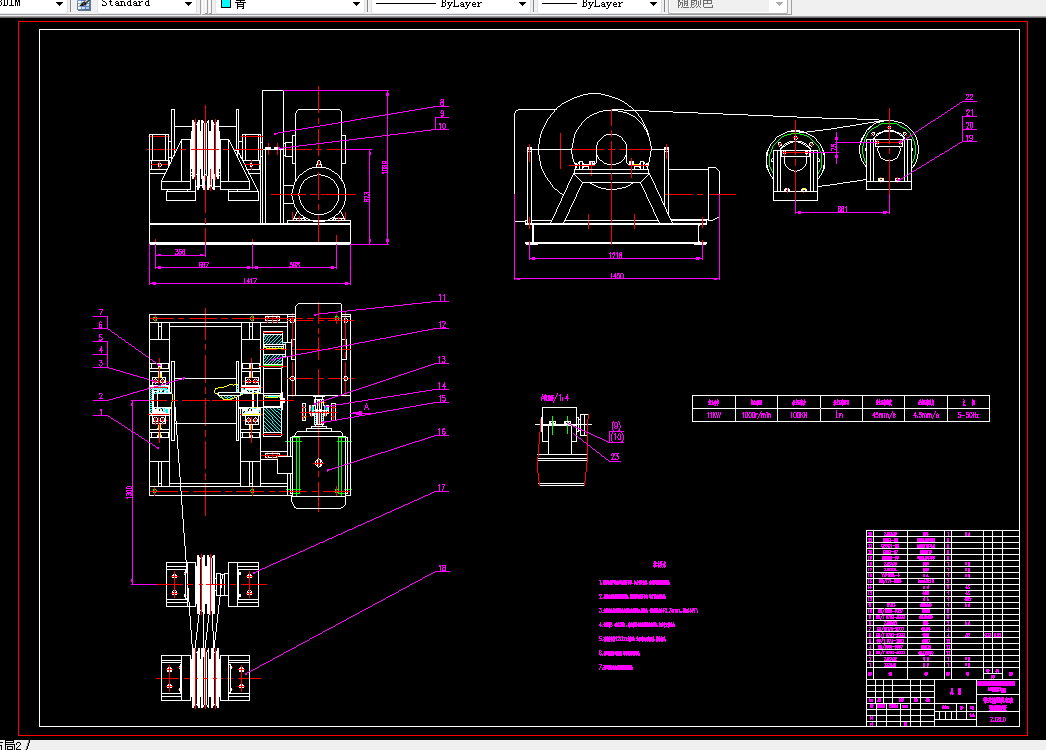Select part balloon number 17
This screenshot has width=1046, height=750.
click(x=442, y=488)
